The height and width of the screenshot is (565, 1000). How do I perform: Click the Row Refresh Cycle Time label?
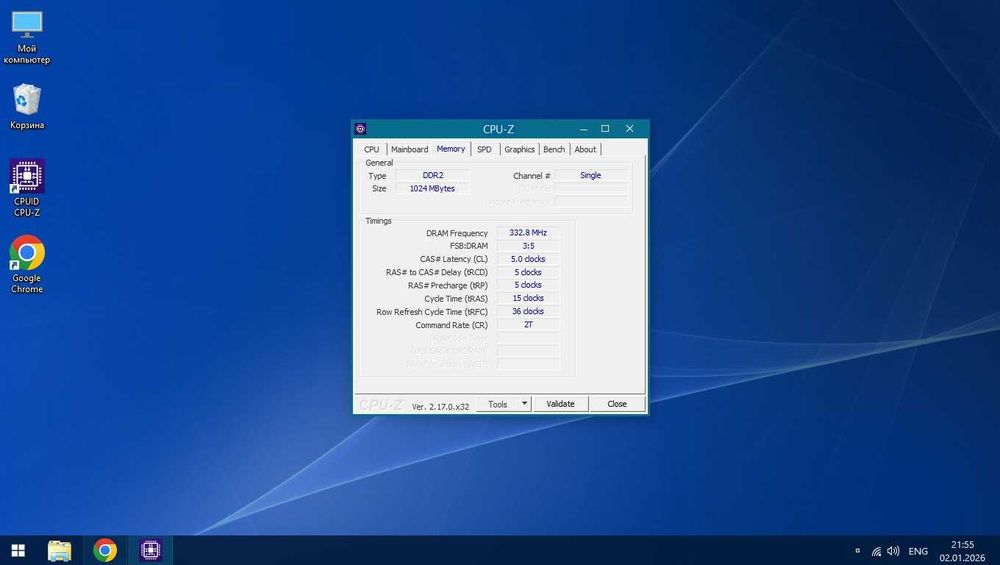(x=432, y=312)
